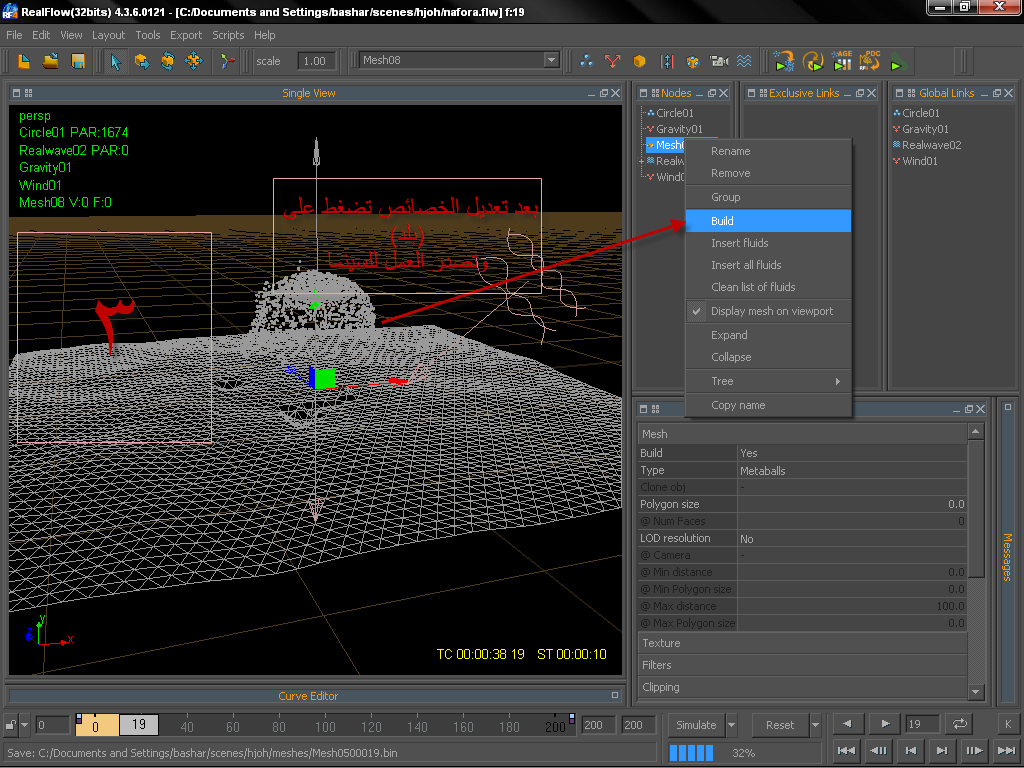Play the animation backward
1024x768 pixels.
(848, 724)
